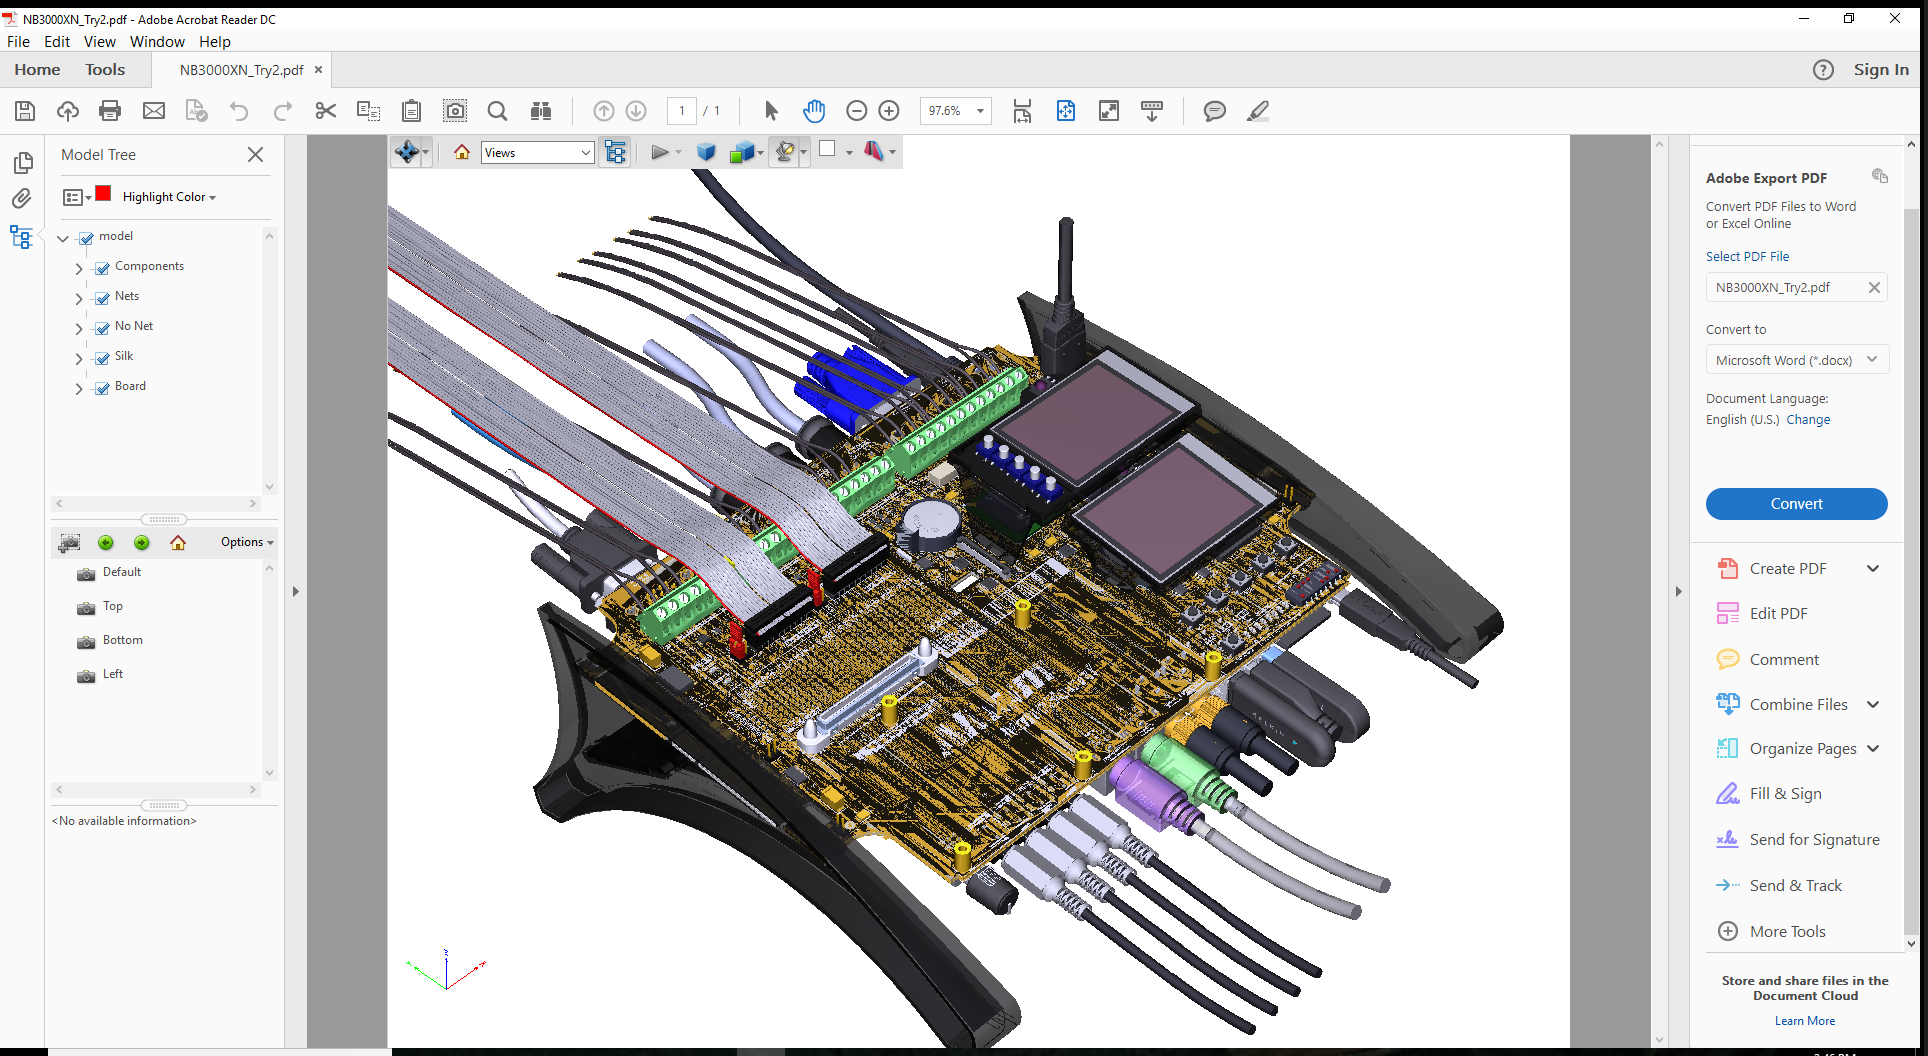Click the Highlight pen icon
Viewport: 1928px width, 1056px height.
pyautogui.click(x=1258, y=111)
